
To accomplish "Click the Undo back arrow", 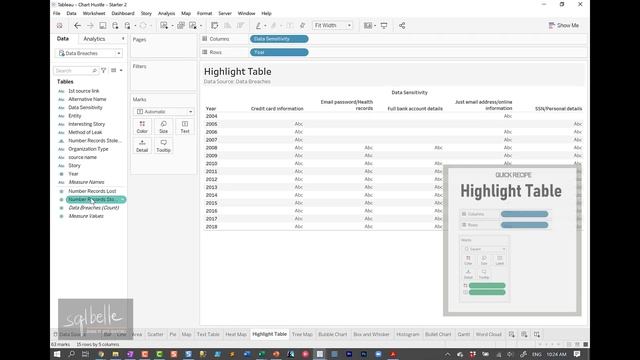I will pyautogui.click(x=77, y=26).
